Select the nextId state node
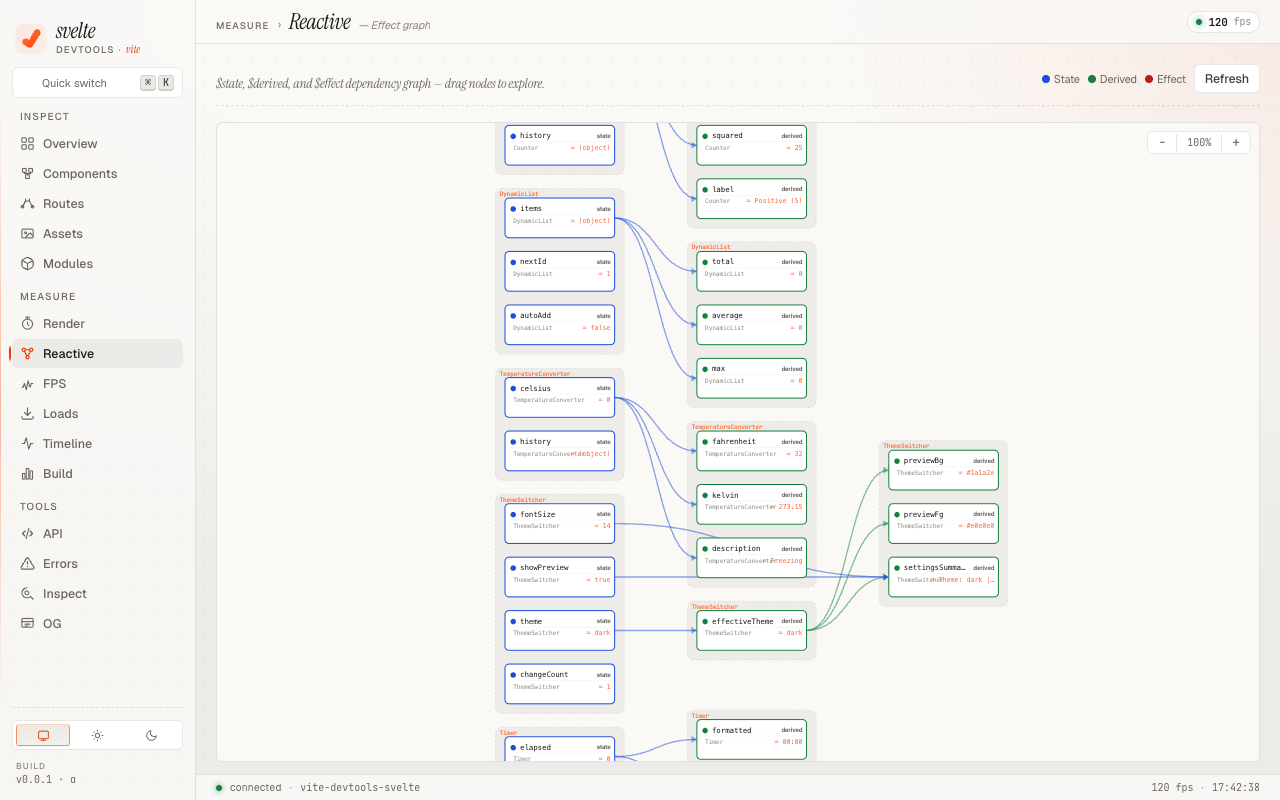 point(560,271)
